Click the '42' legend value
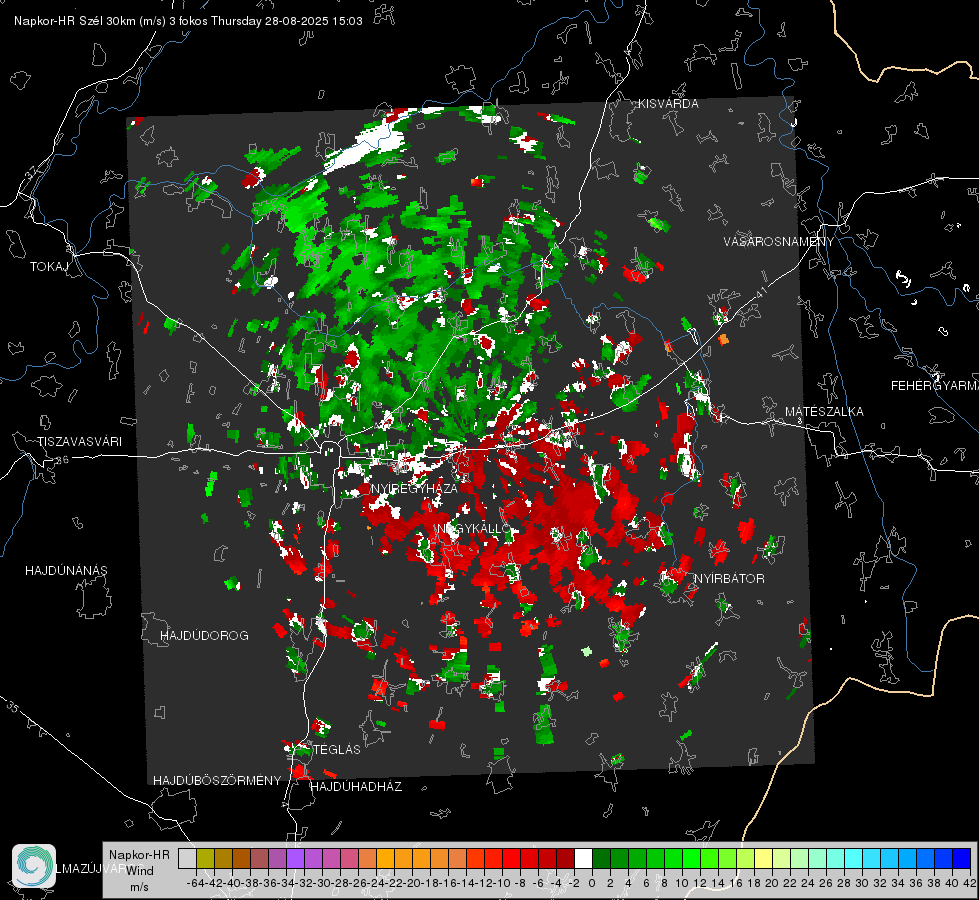Screen dimensions: 979x900 tap(970, 883)
